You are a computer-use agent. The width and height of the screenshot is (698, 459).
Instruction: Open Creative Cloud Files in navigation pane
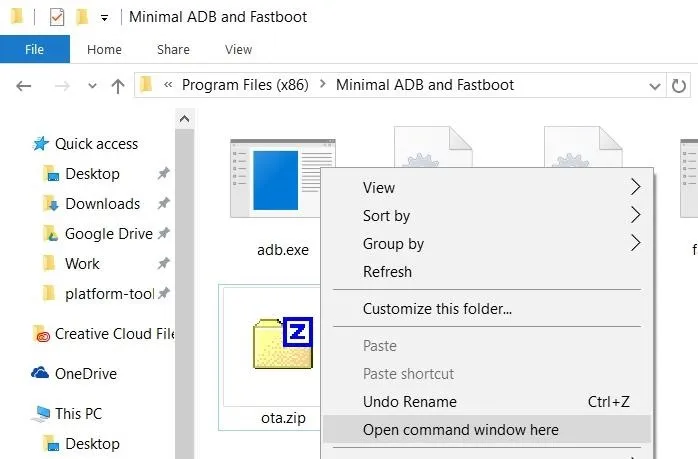tap(114, 334)
